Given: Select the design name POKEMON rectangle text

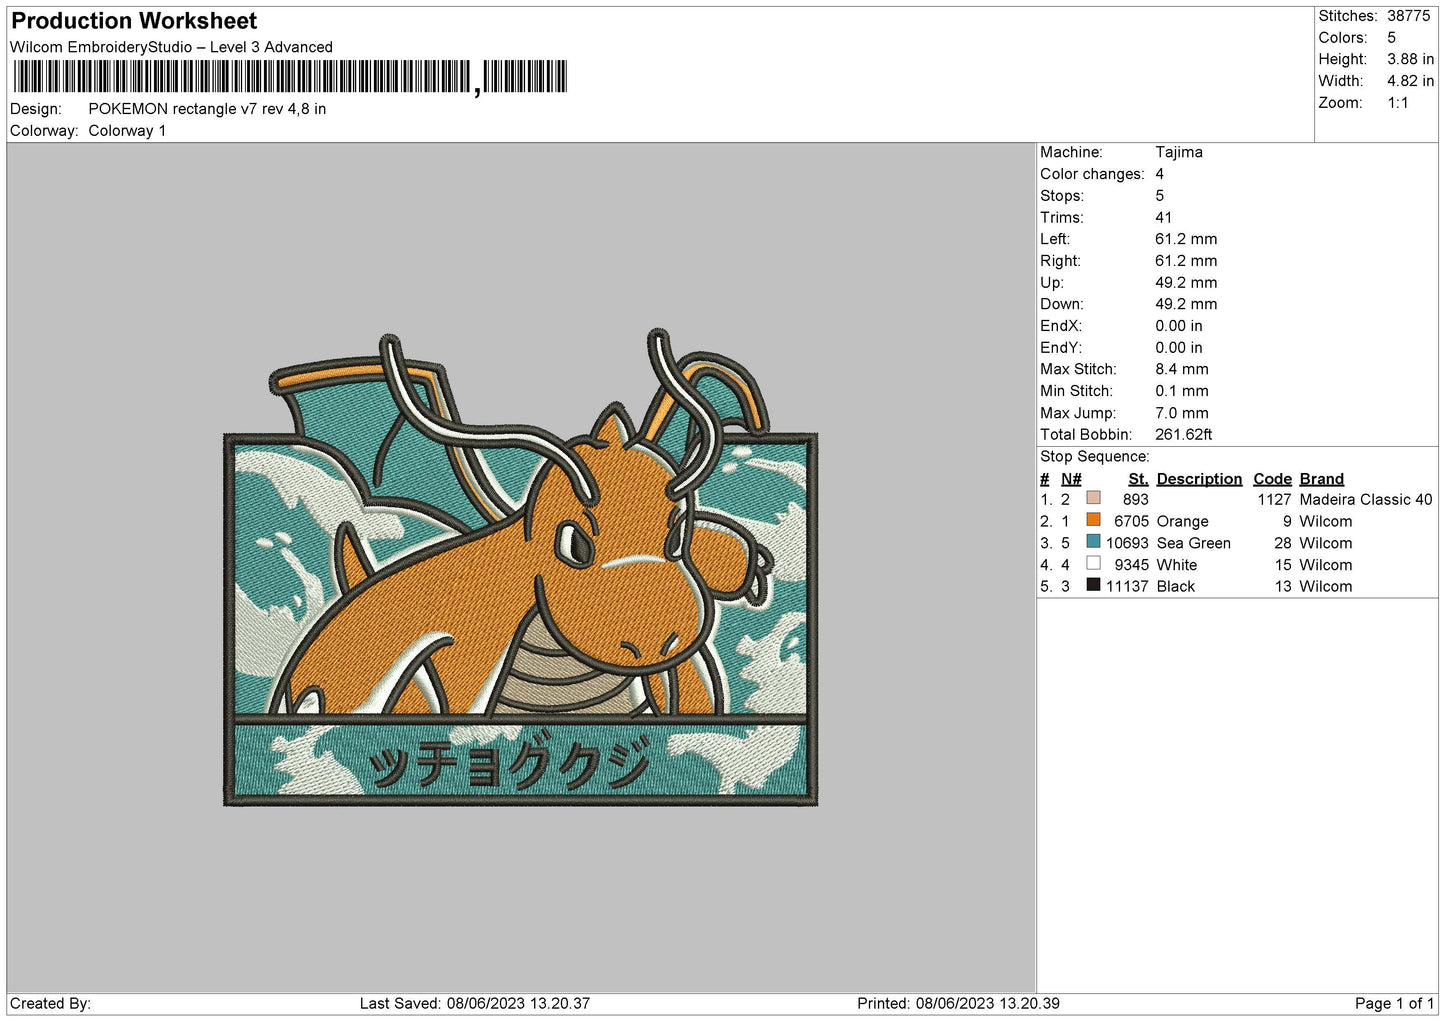Looking at the screenshot, I should coord(207,109).
